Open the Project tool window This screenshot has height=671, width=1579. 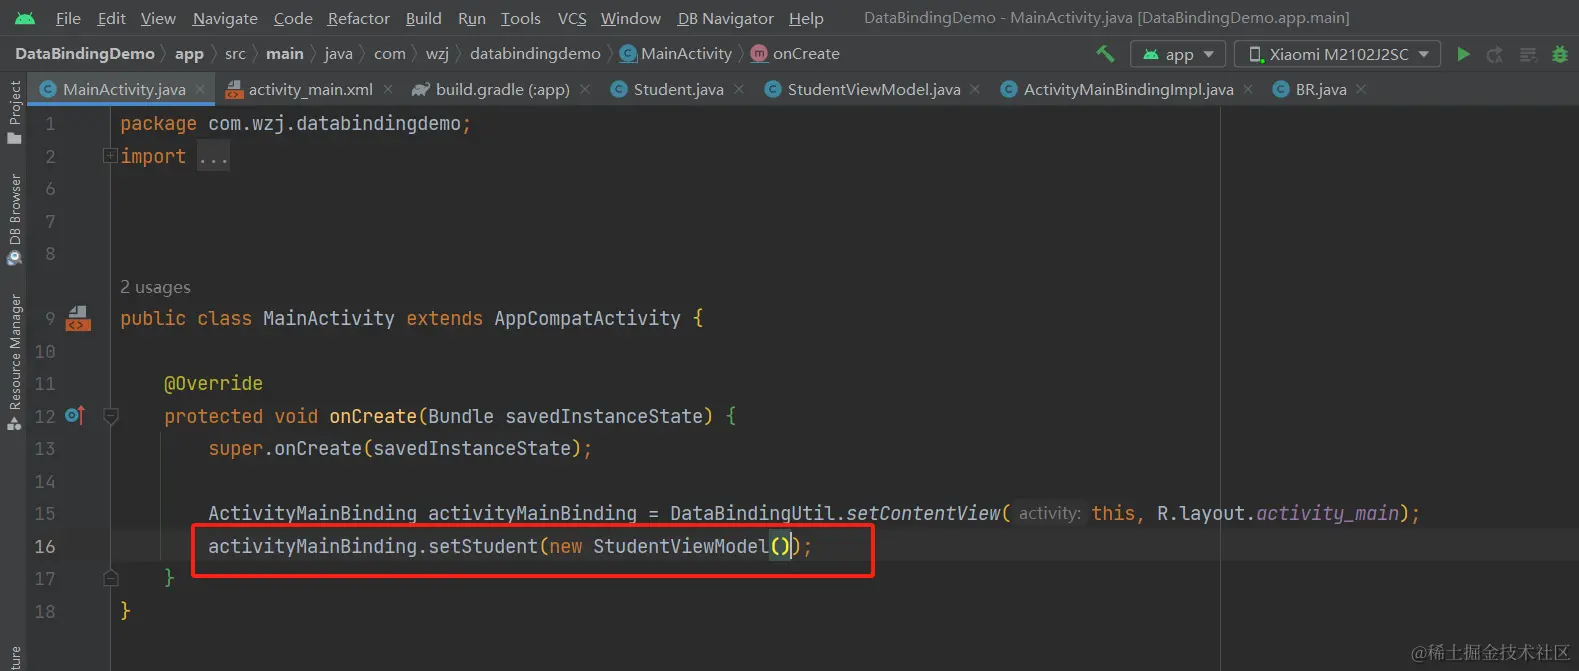(x=15, y=111)
